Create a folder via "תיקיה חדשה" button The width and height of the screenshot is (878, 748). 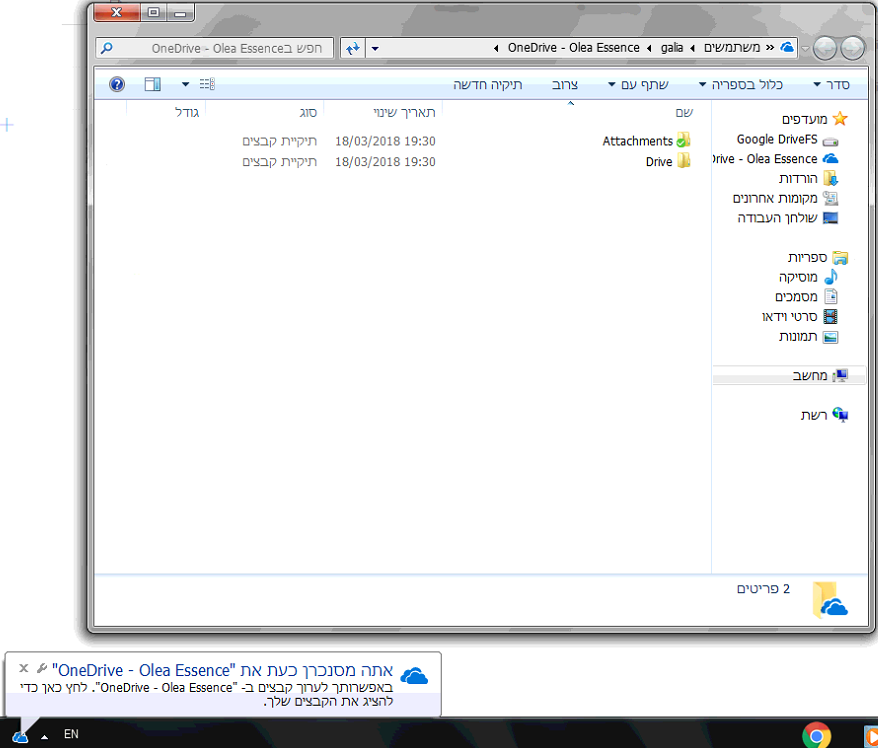click(x=487, y=84)
